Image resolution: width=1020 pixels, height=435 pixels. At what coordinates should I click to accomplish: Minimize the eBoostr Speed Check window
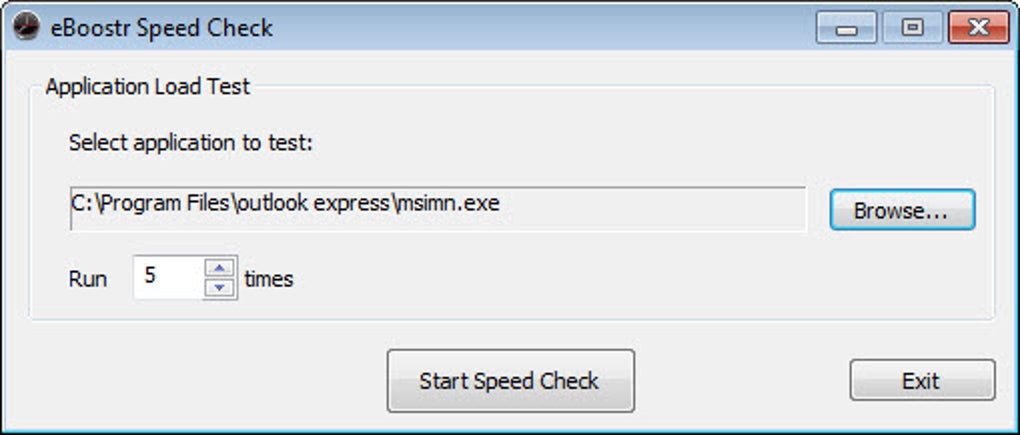(x=848, y=29)
